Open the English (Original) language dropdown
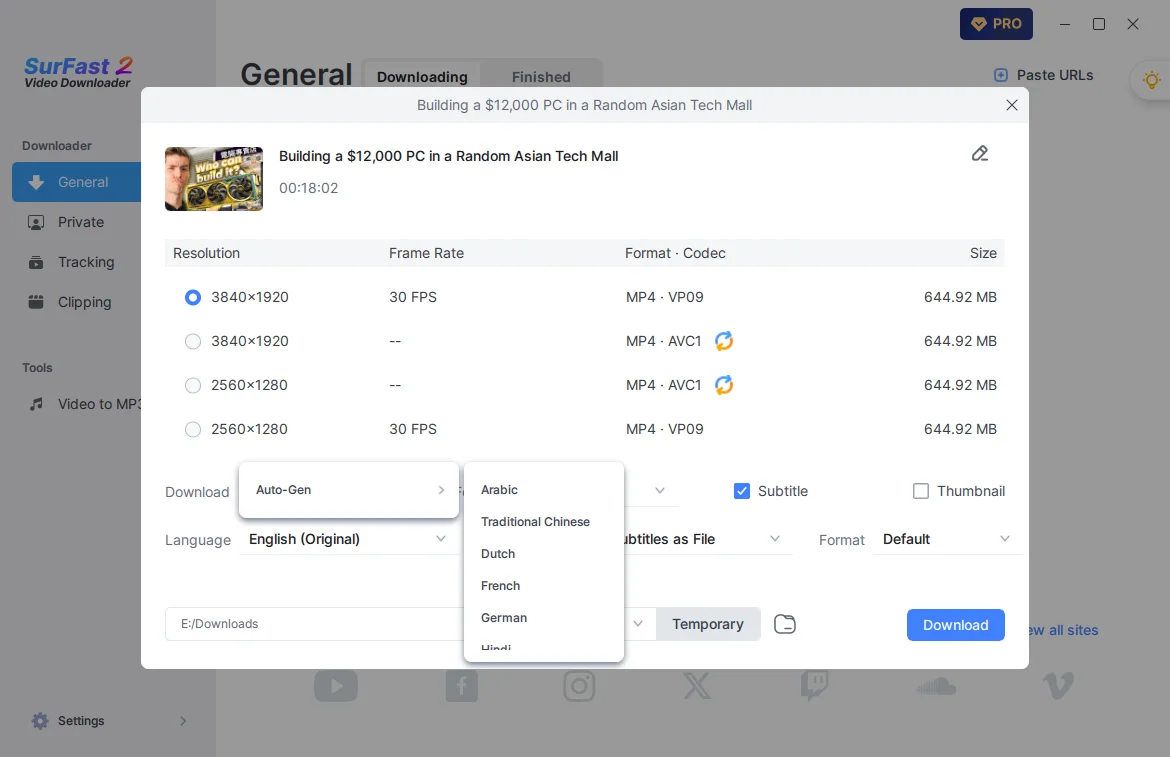 click(348, 539)
